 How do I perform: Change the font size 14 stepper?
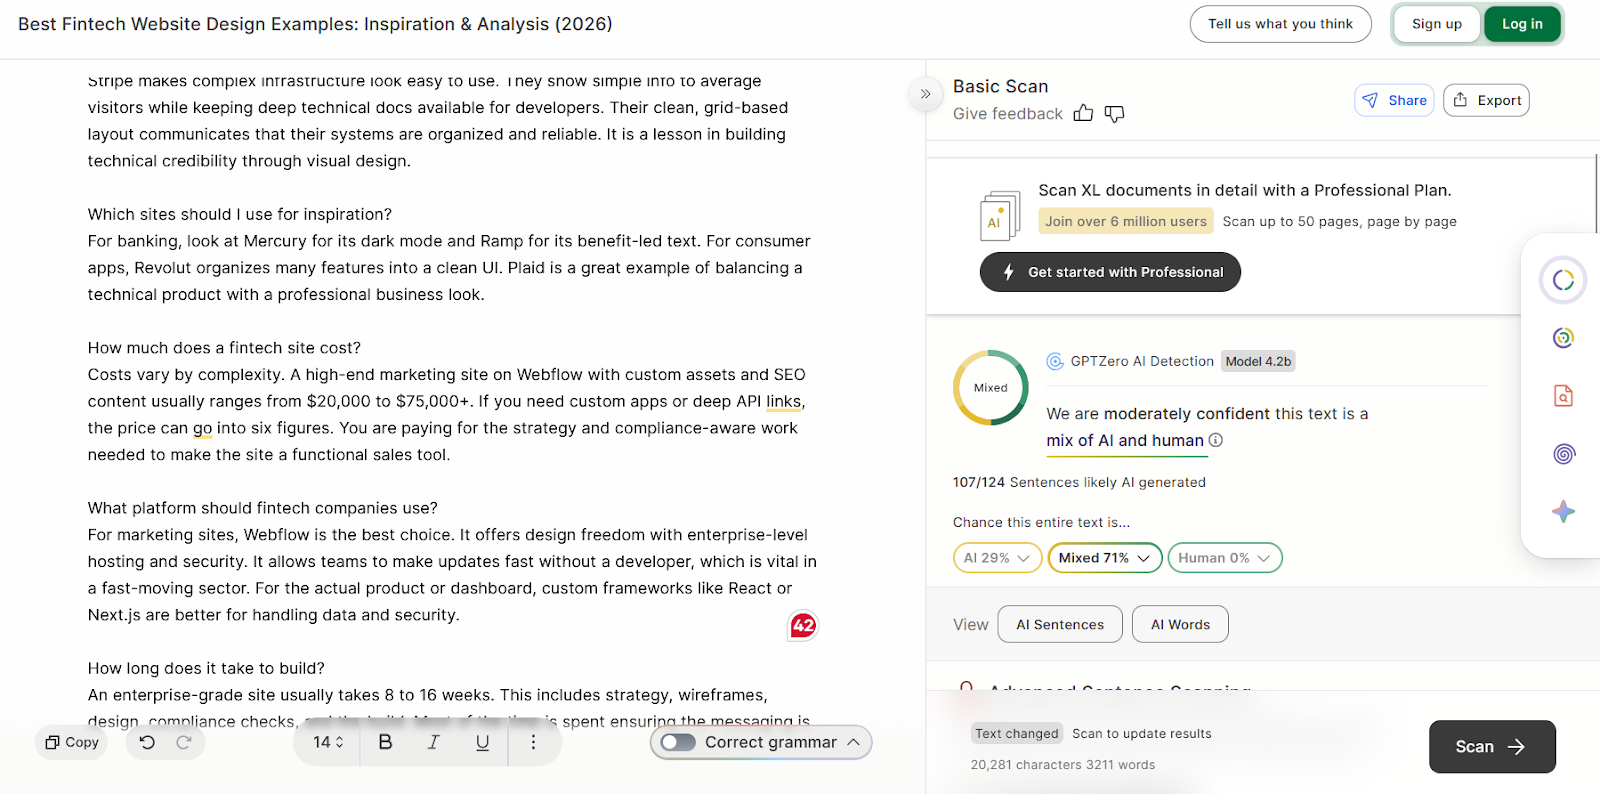(328, 742)
